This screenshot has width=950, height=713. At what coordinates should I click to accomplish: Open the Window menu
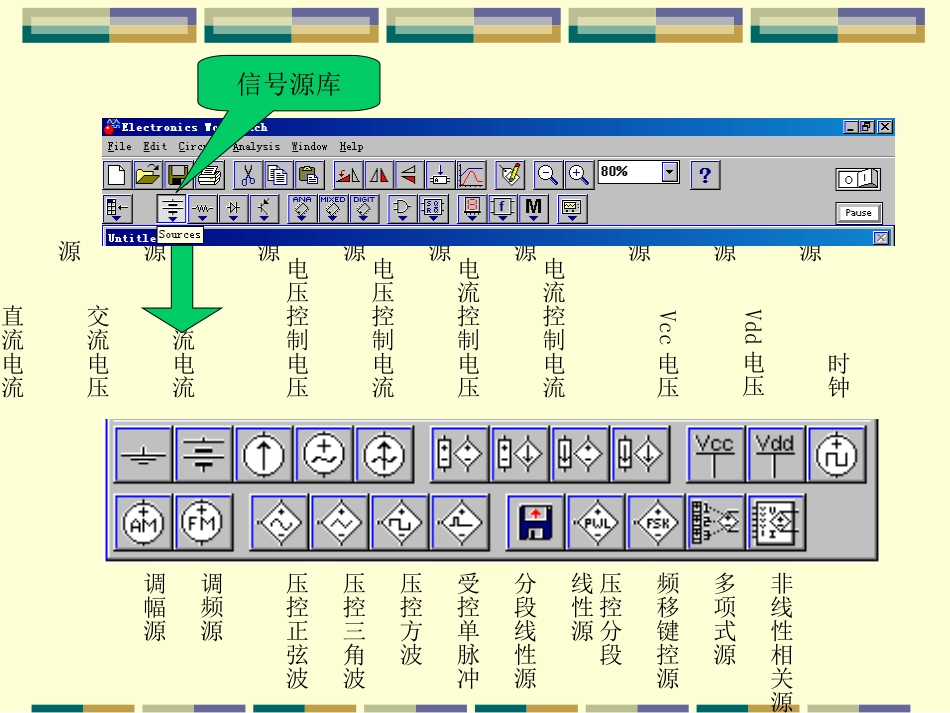click(309, 147)
